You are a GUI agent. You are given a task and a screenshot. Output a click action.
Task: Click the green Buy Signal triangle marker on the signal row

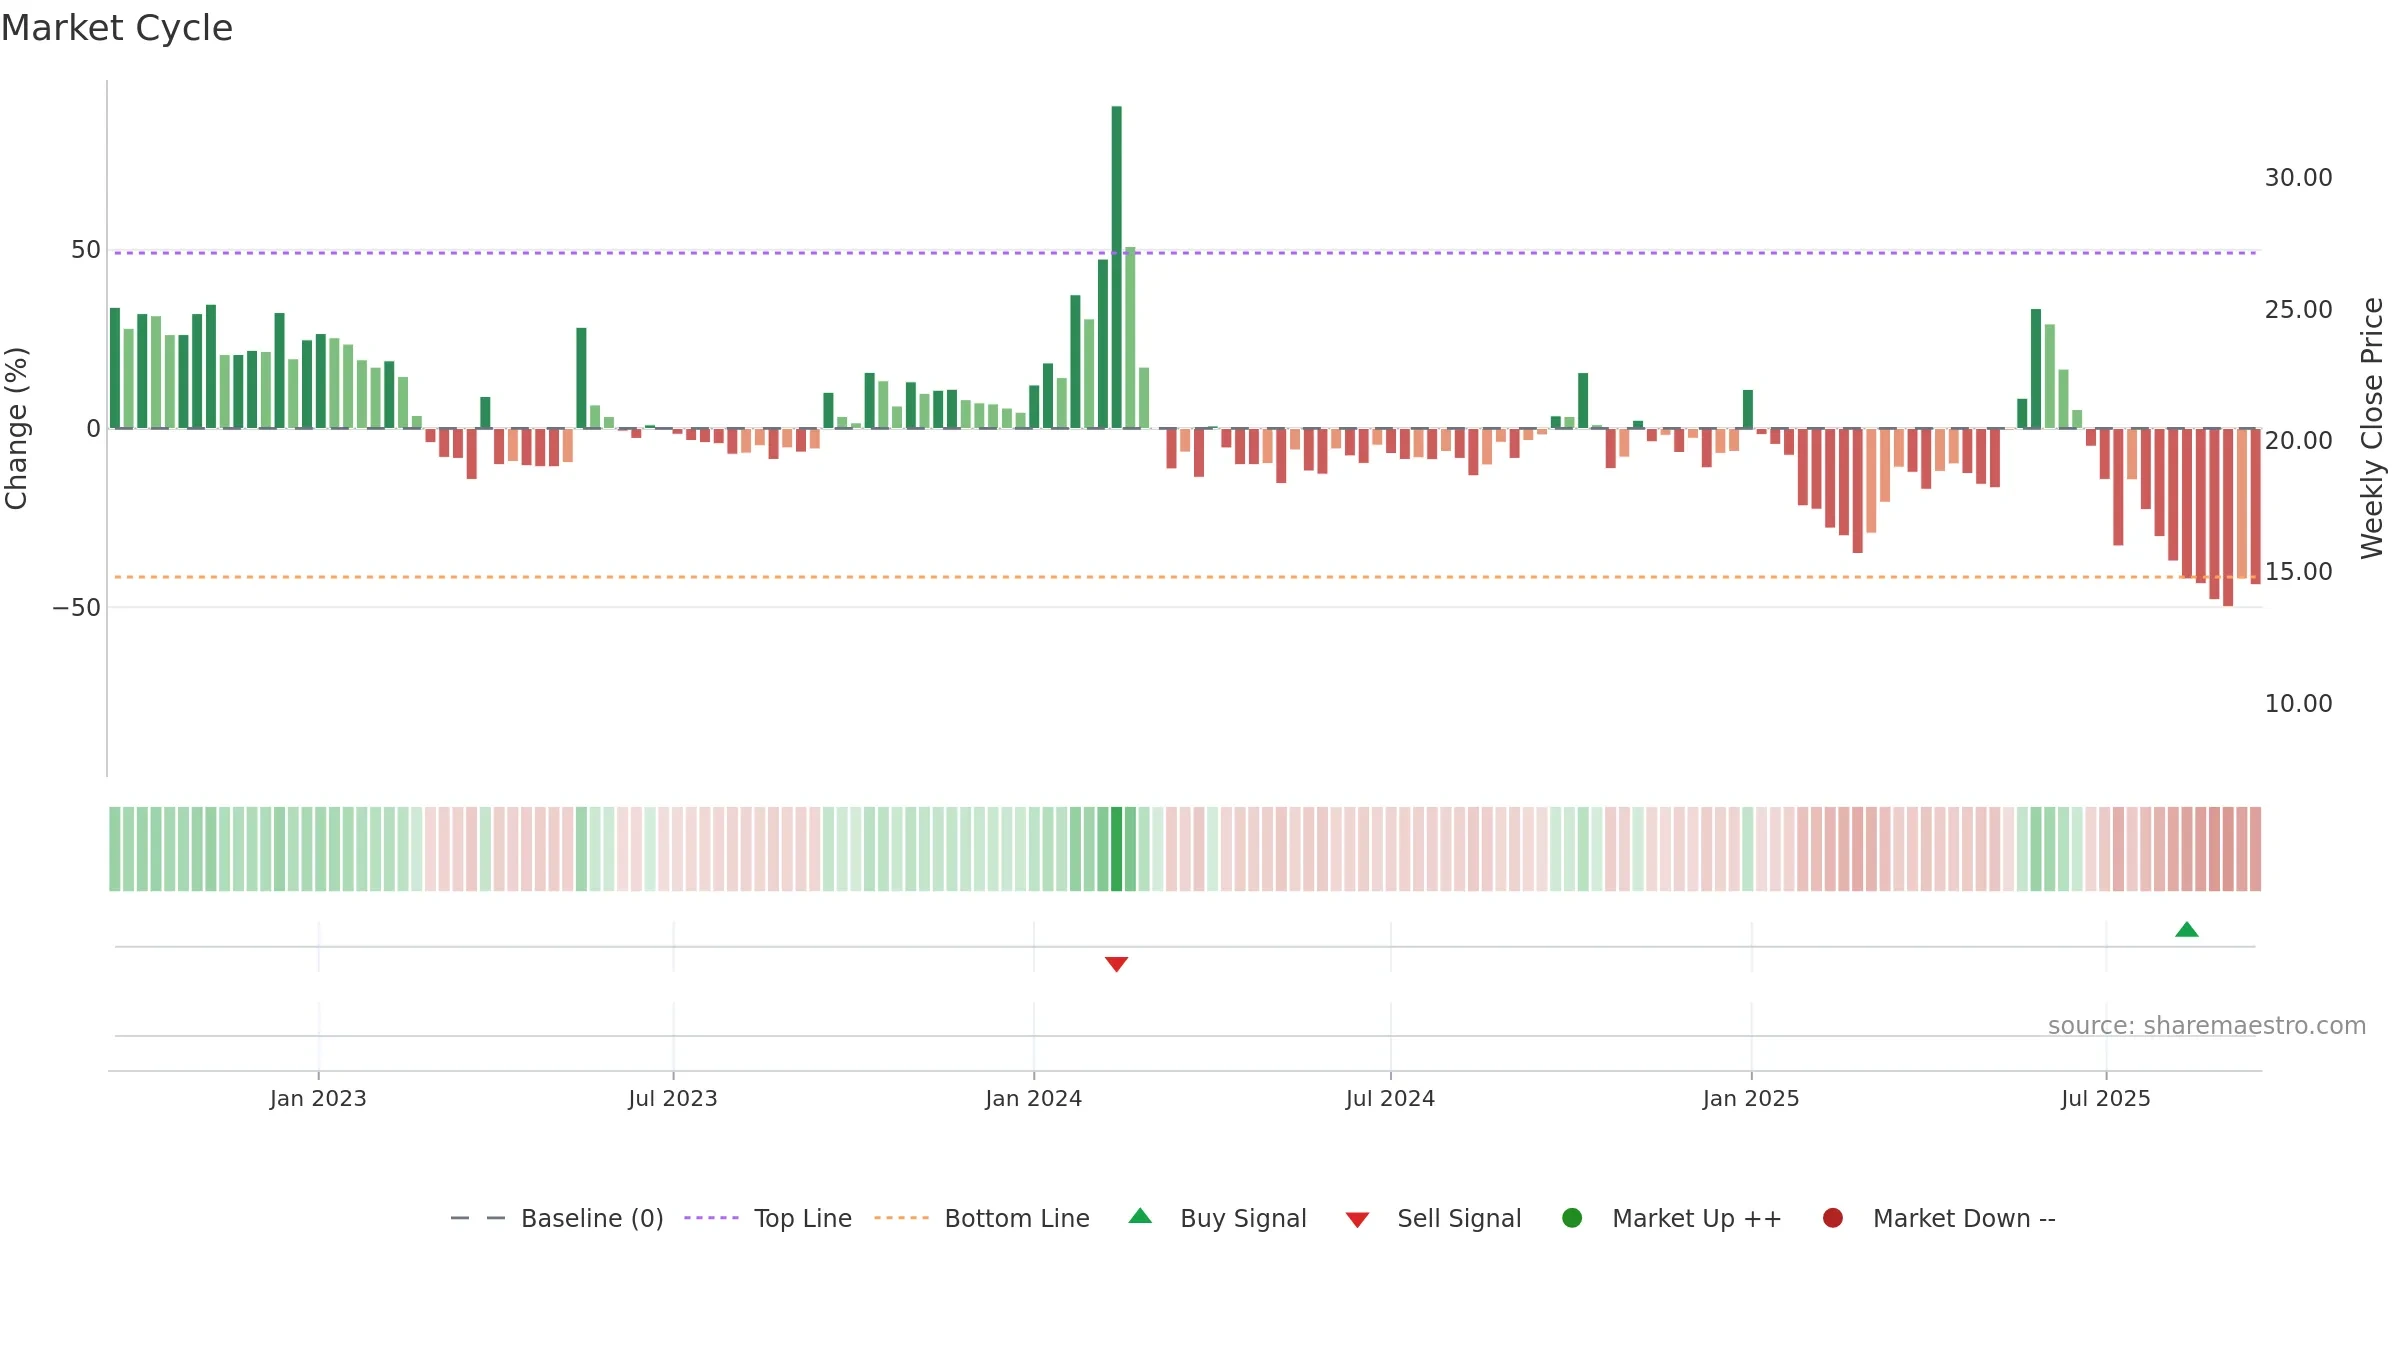click(x=2187, y=930)
